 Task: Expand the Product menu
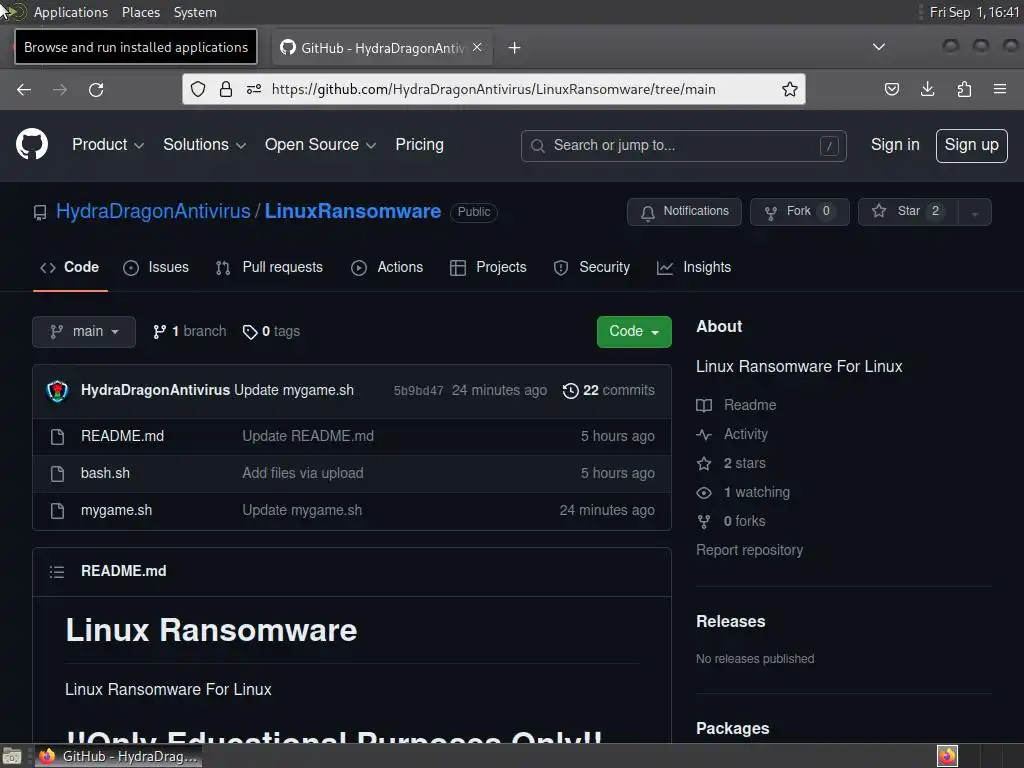tap(108, 145)
